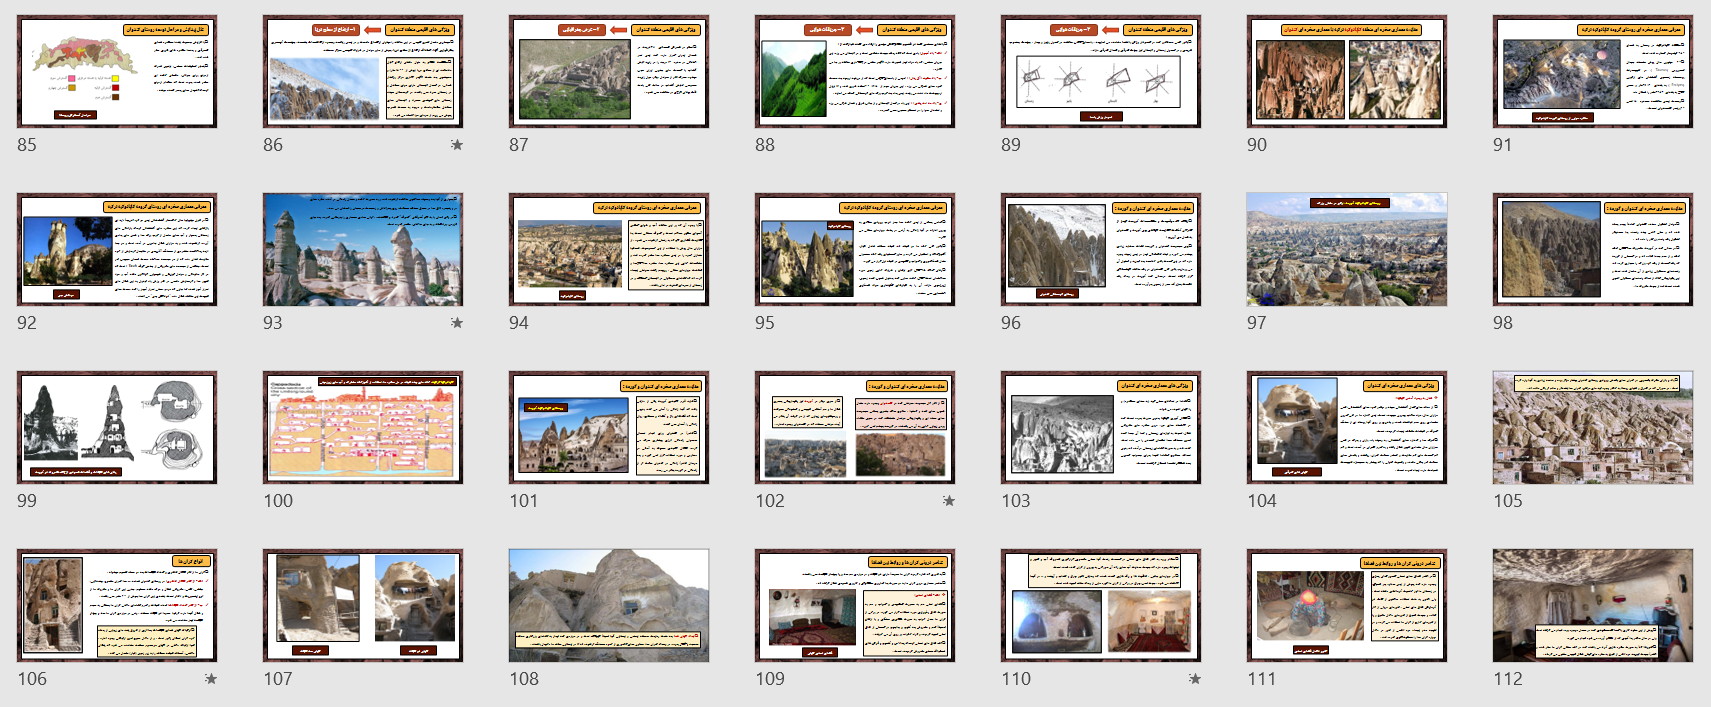This screenshot has height=707, width=1711.
Task: Click the slide number label 111
Action: tap(1262, 679)
